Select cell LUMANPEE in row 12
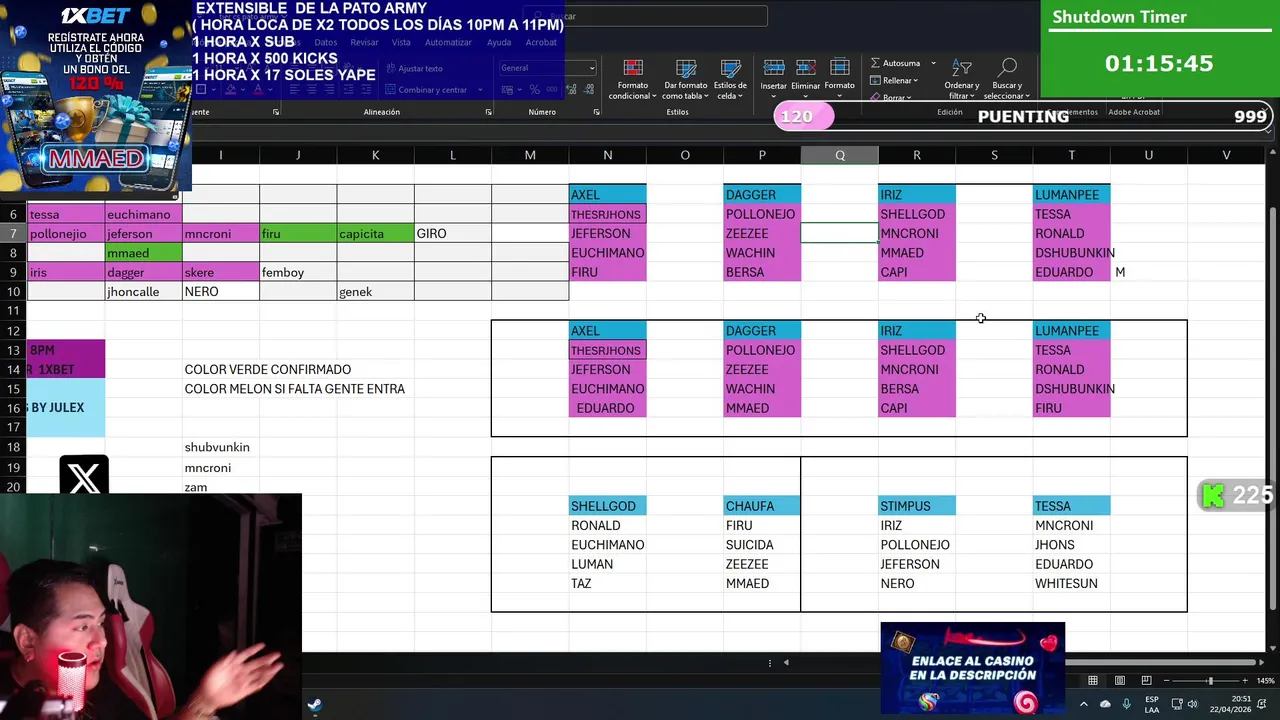The height and width of the screenshot is (720, 1280). tap(1071, 331)
